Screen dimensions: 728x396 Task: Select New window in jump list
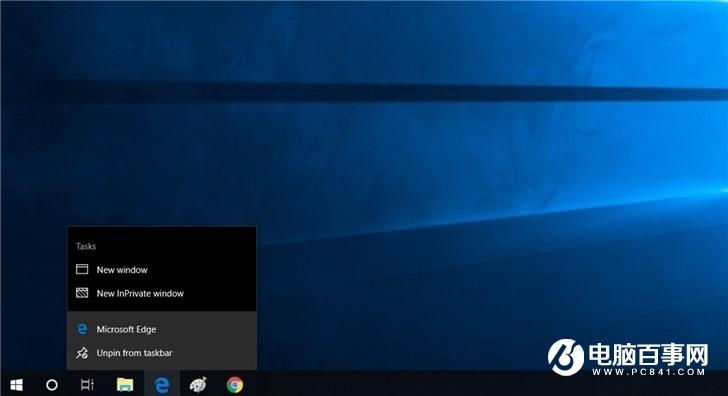click(x=162, y=270)
